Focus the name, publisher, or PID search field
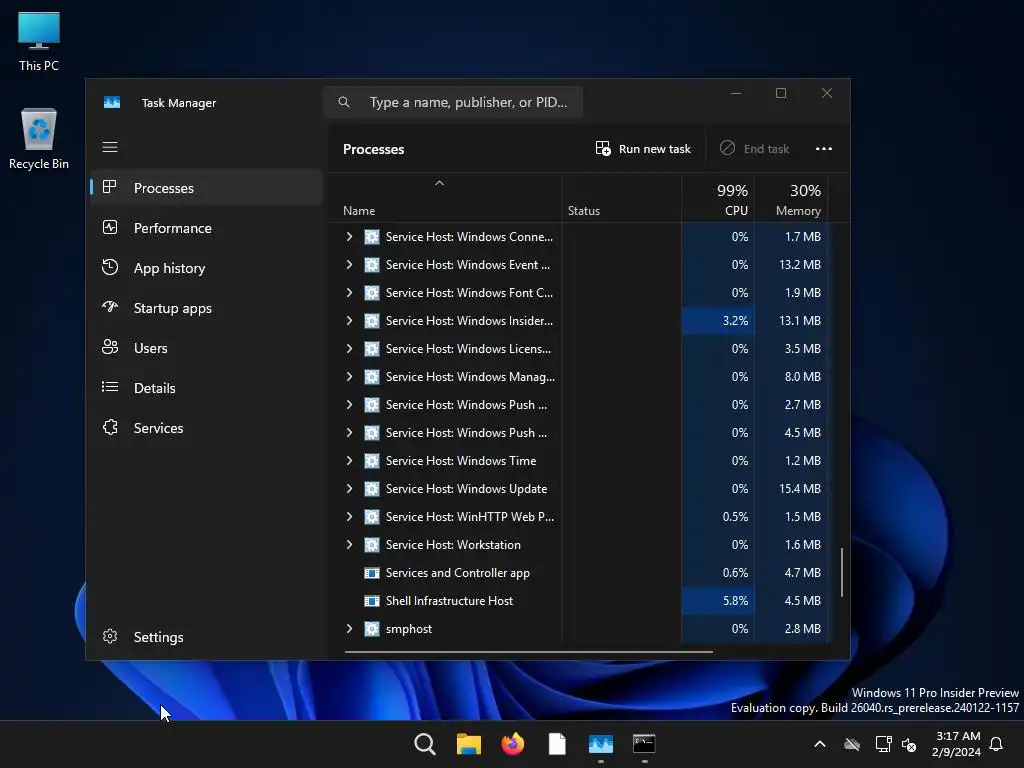 [453, 102]
